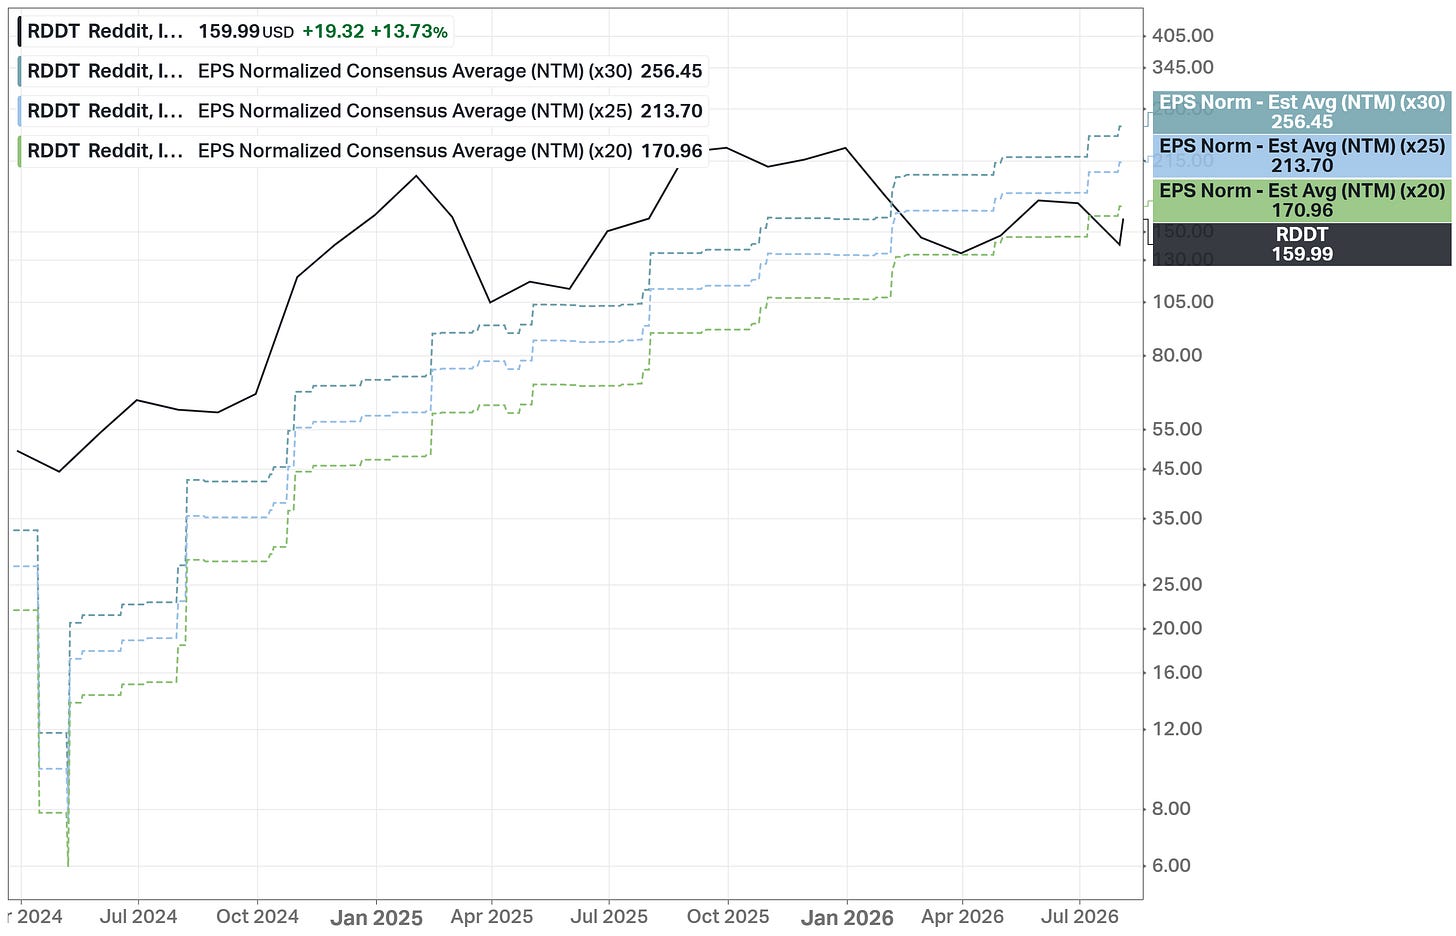
Task: Select the EPS Normalized Consensus (x30) legend entry
Action: [363, 71]
